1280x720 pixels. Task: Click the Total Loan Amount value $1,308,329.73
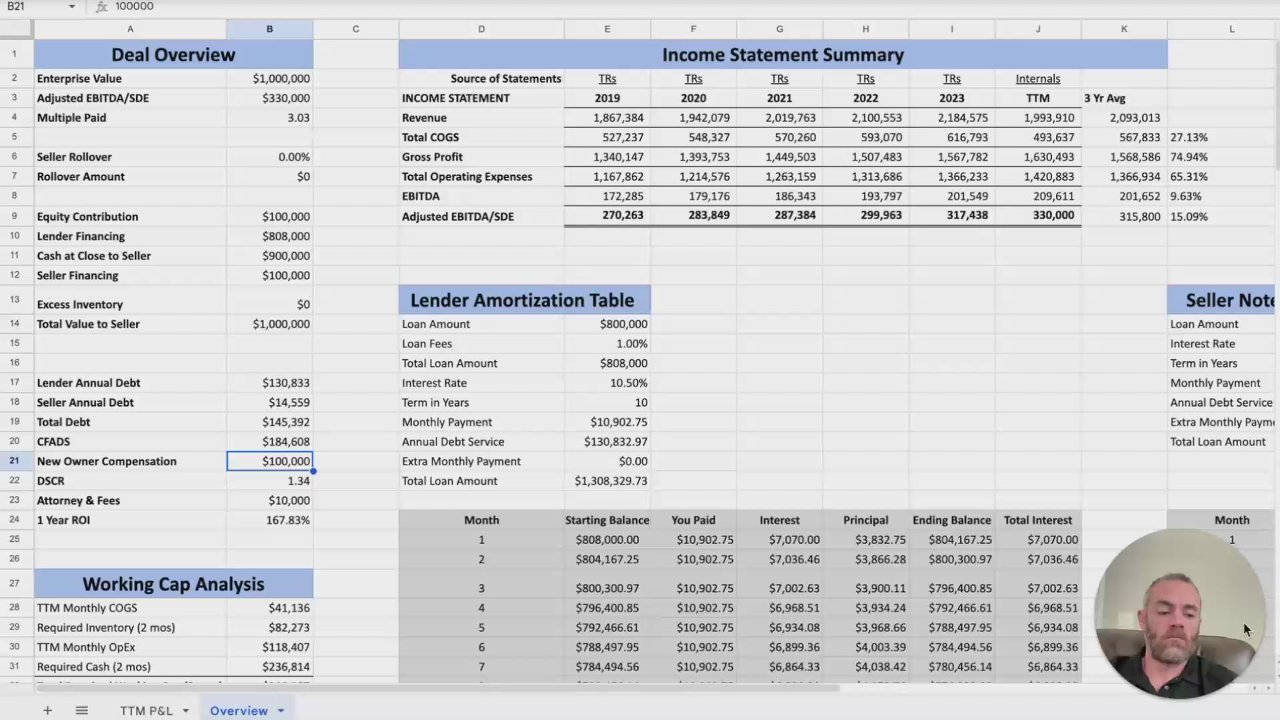click(607, 481)
